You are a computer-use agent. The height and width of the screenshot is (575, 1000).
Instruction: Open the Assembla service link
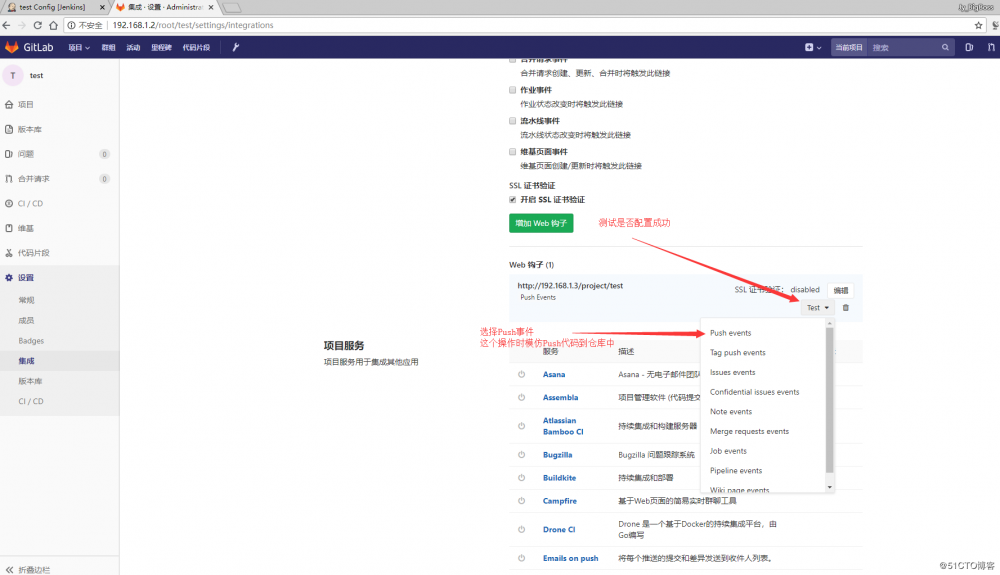pos(560,397)
